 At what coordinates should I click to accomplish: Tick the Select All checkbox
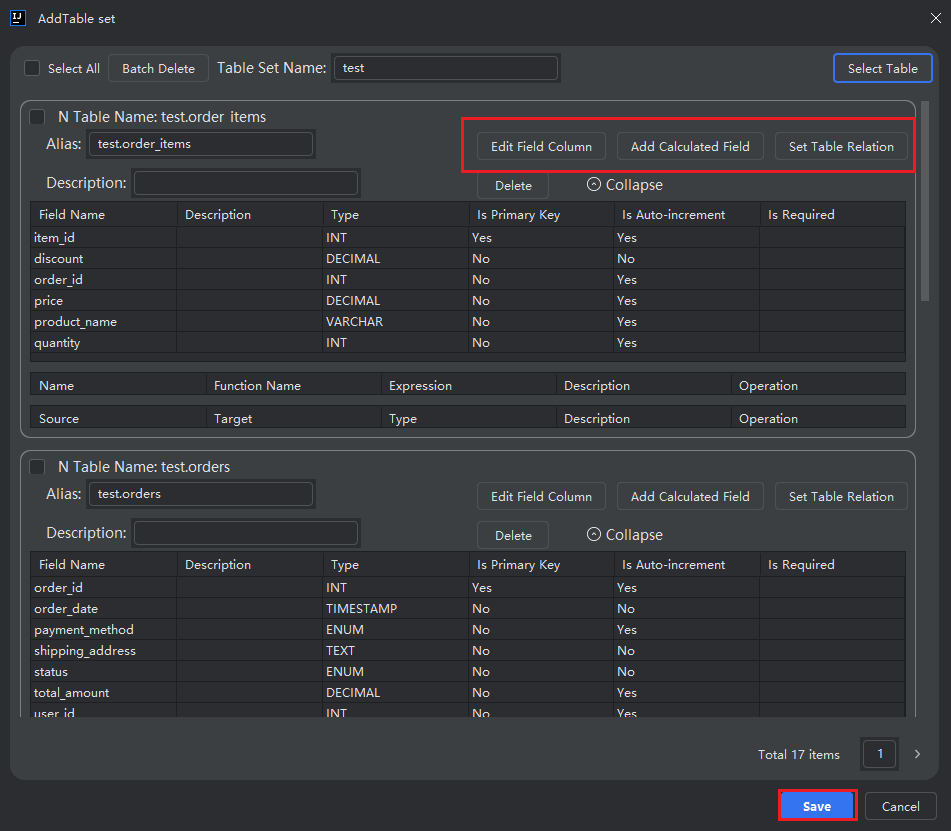tap(32, 68)
